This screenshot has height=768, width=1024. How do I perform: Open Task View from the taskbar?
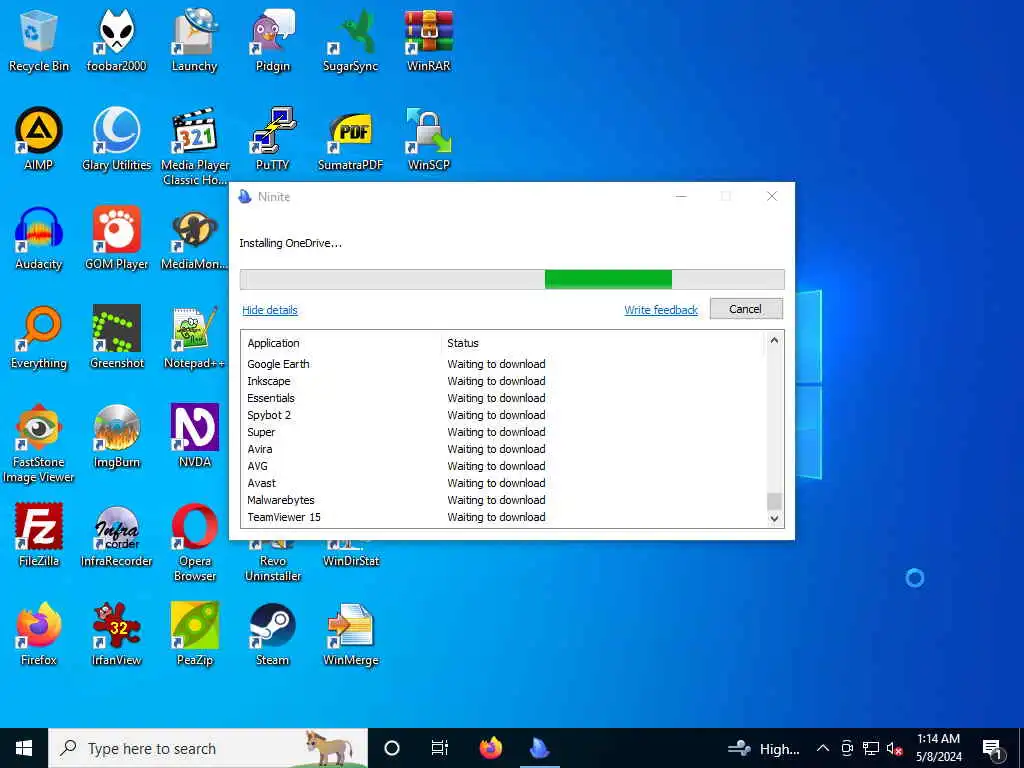point(440,748)
